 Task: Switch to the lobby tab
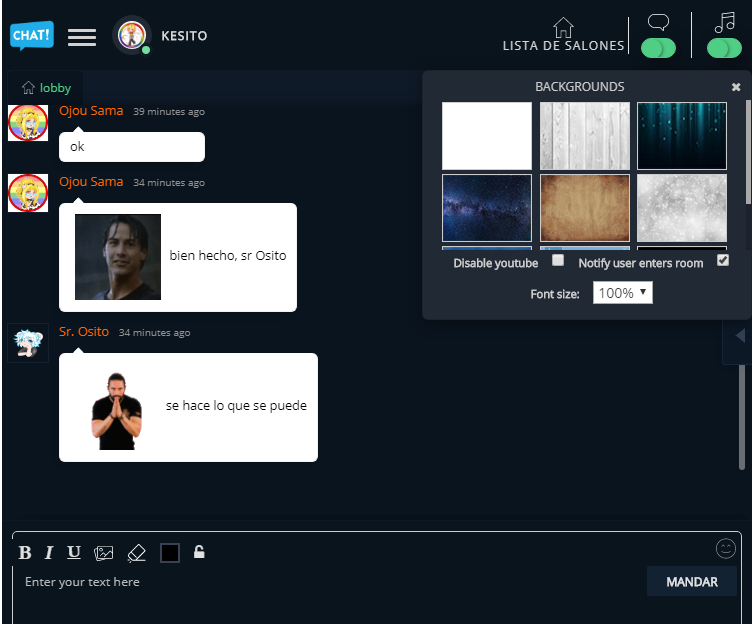click(x=47, y=88)
